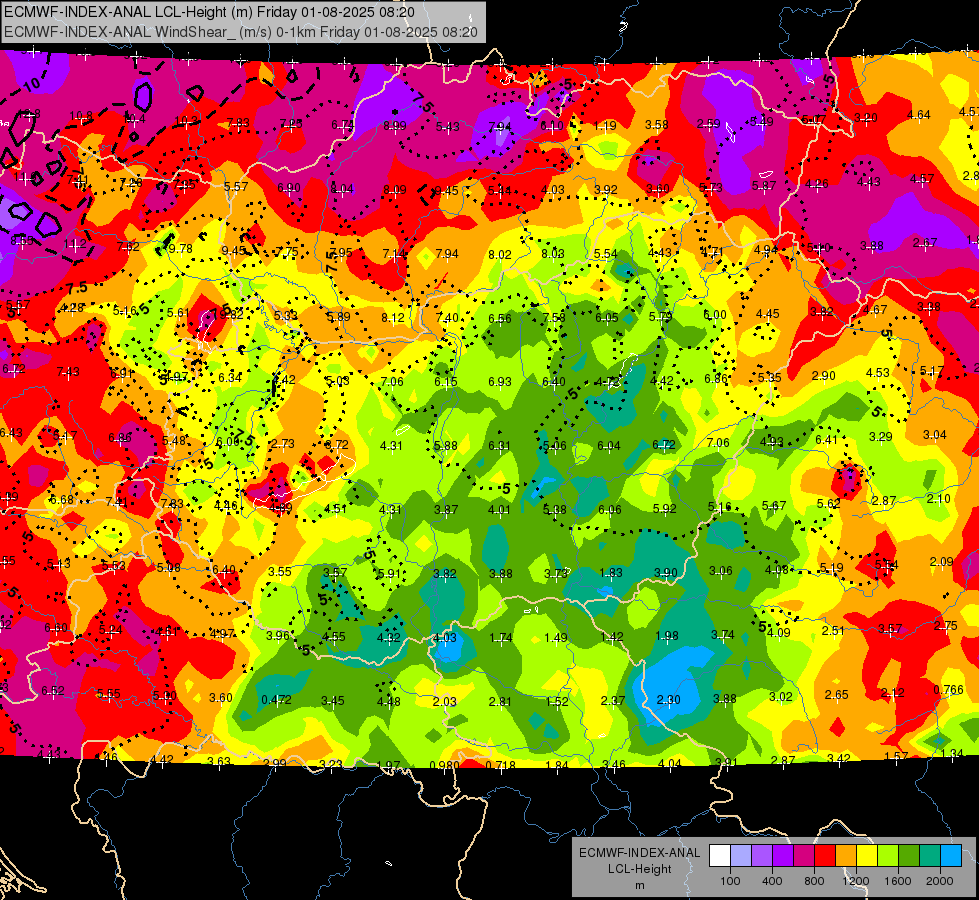Click the wind shear value 0.980
Screen dimensions: 979x900
(x=445, y=765)
